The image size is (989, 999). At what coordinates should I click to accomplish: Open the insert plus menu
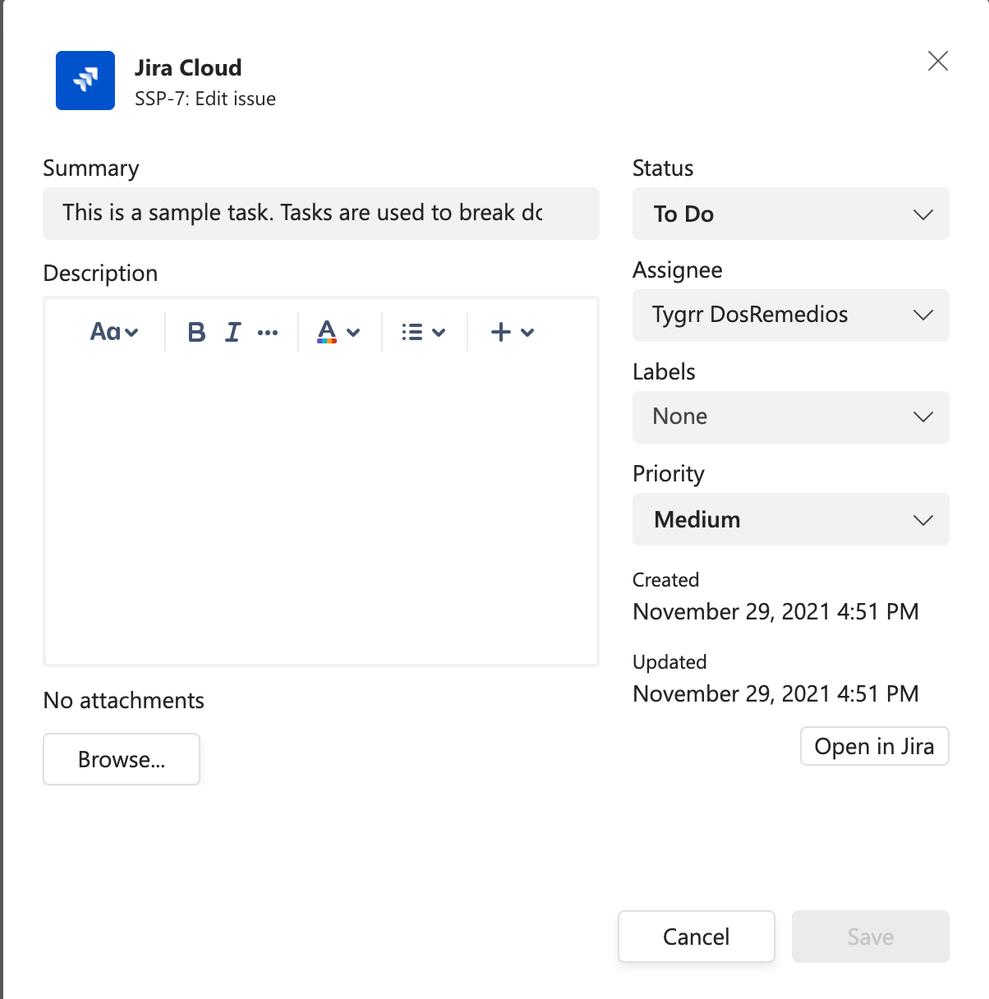point(512,332)
